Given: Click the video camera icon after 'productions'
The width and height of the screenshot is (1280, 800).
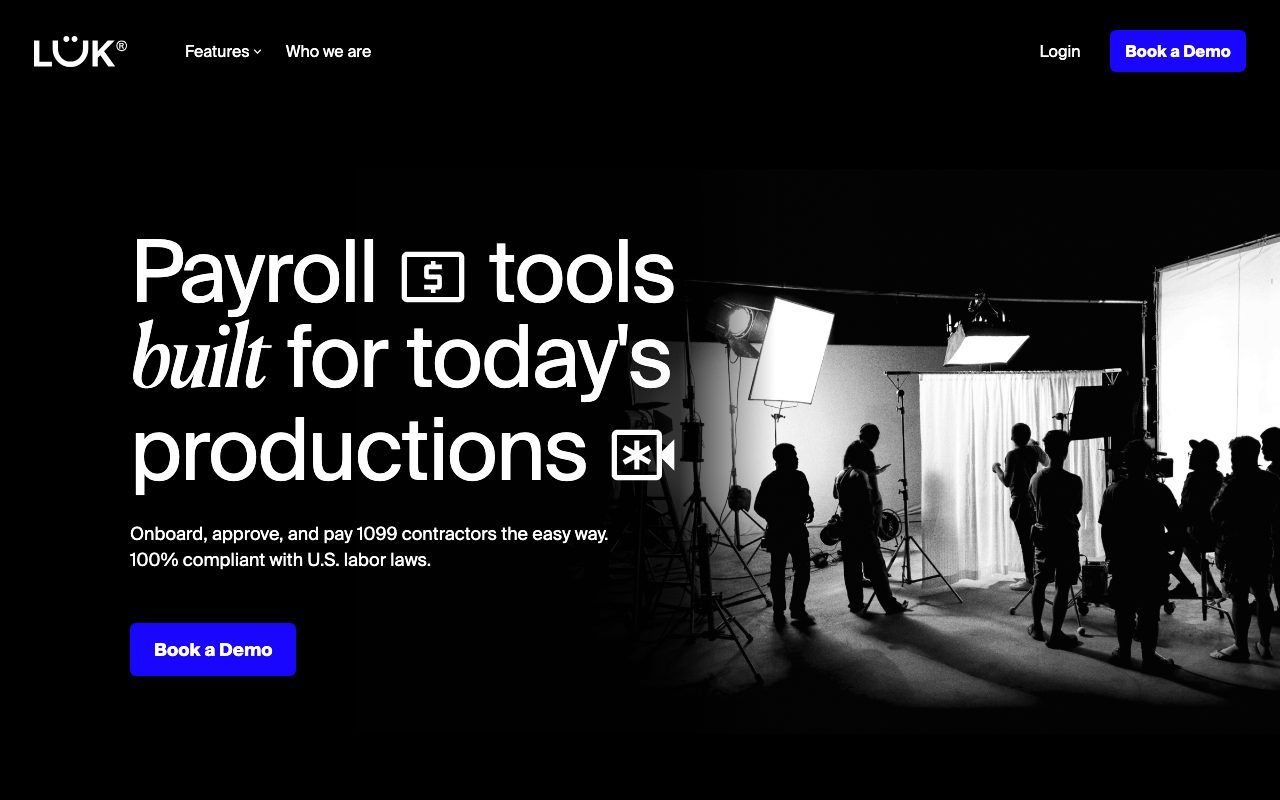Looking at the screenshot, I should (x=643, y=456).
